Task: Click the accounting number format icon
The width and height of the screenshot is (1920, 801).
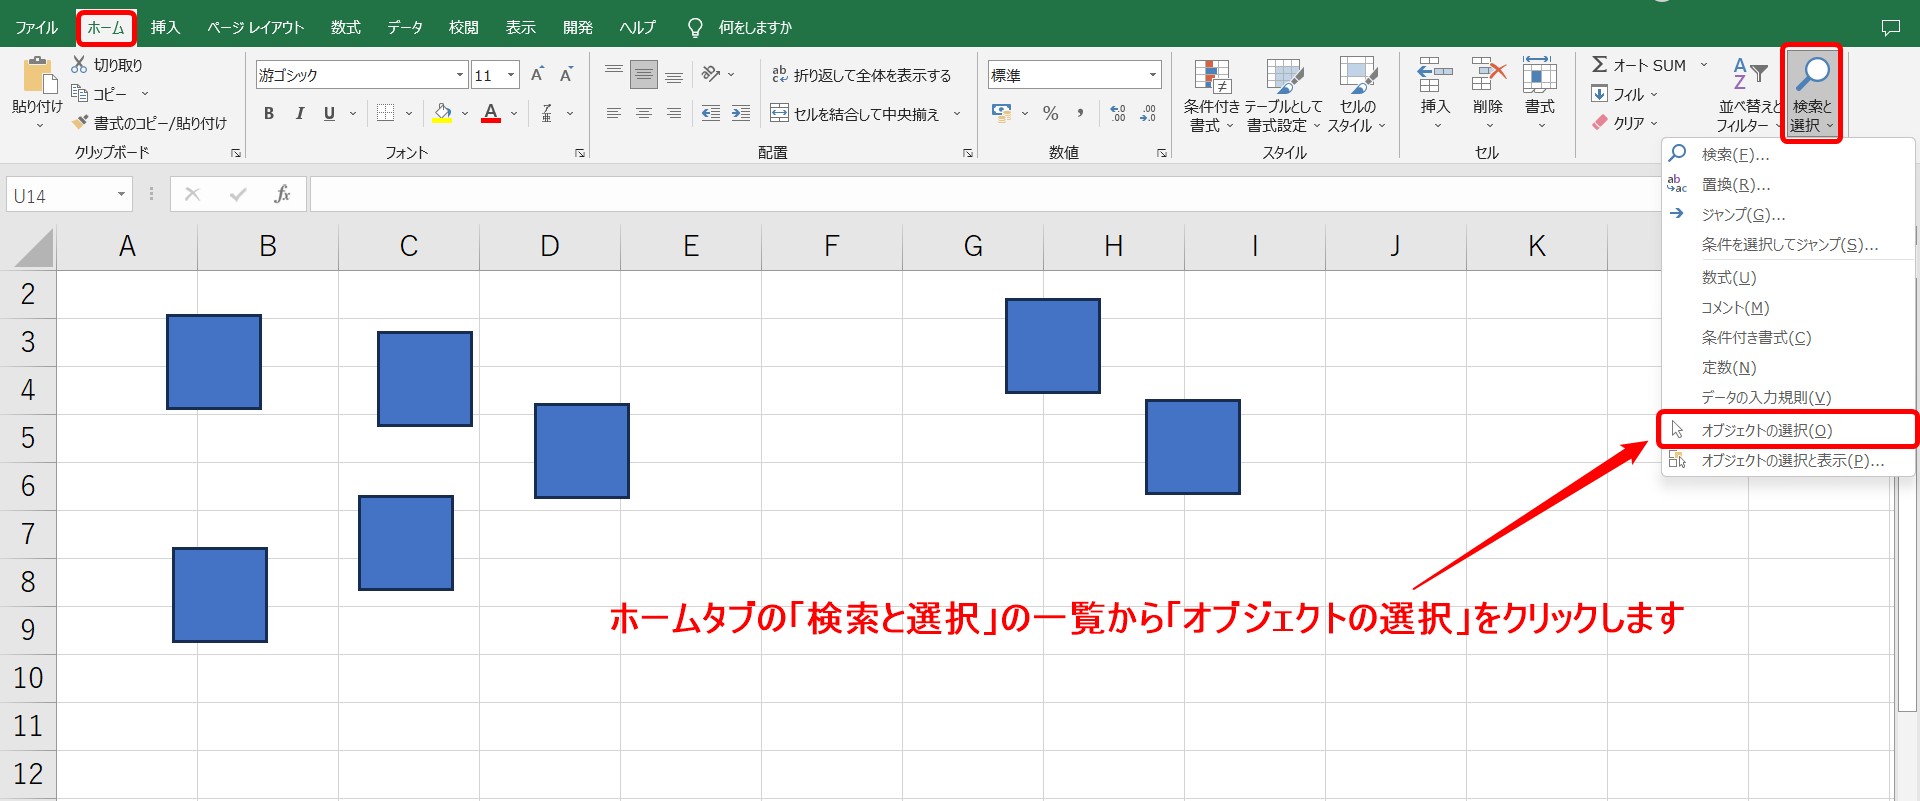Action: (x=1001, y=113)
